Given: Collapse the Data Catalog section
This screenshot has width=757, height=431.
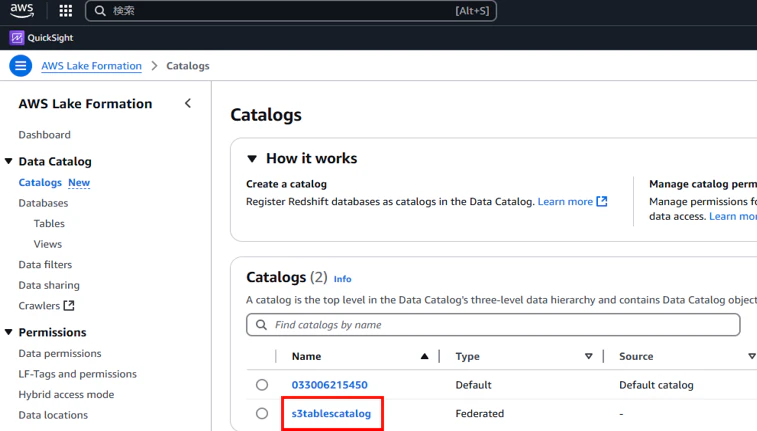Looking at the screenshot, I should (x=9, y=161).
